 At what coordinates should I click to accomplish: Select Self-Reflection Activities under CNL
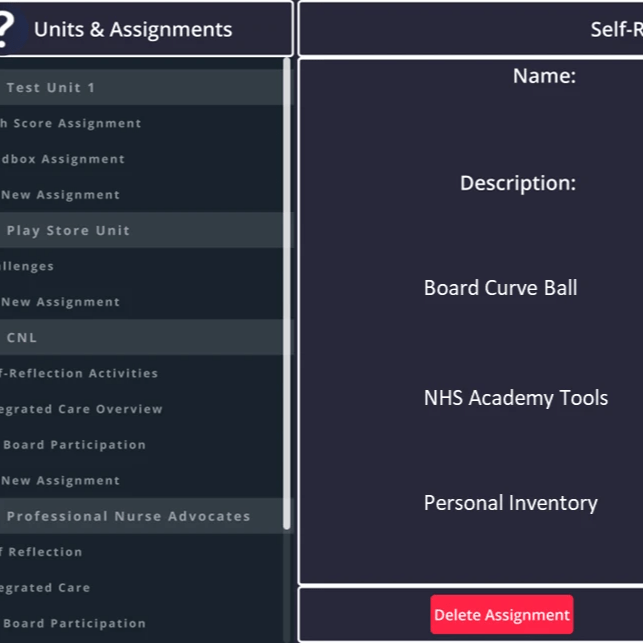pyautogui.click(x=79, y=374)
